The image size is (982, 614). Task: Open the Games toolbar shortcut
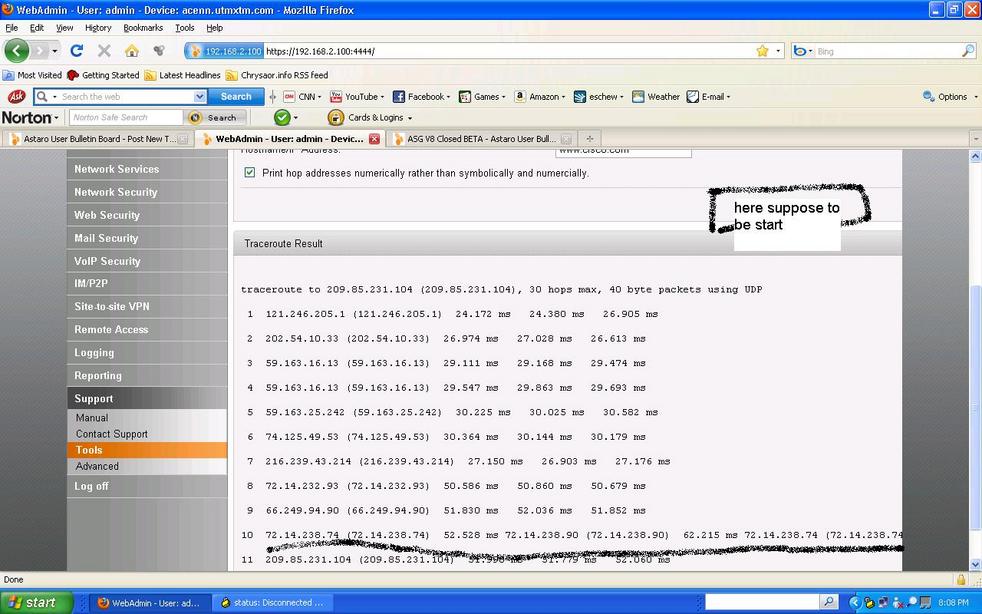tap(482, 96)
